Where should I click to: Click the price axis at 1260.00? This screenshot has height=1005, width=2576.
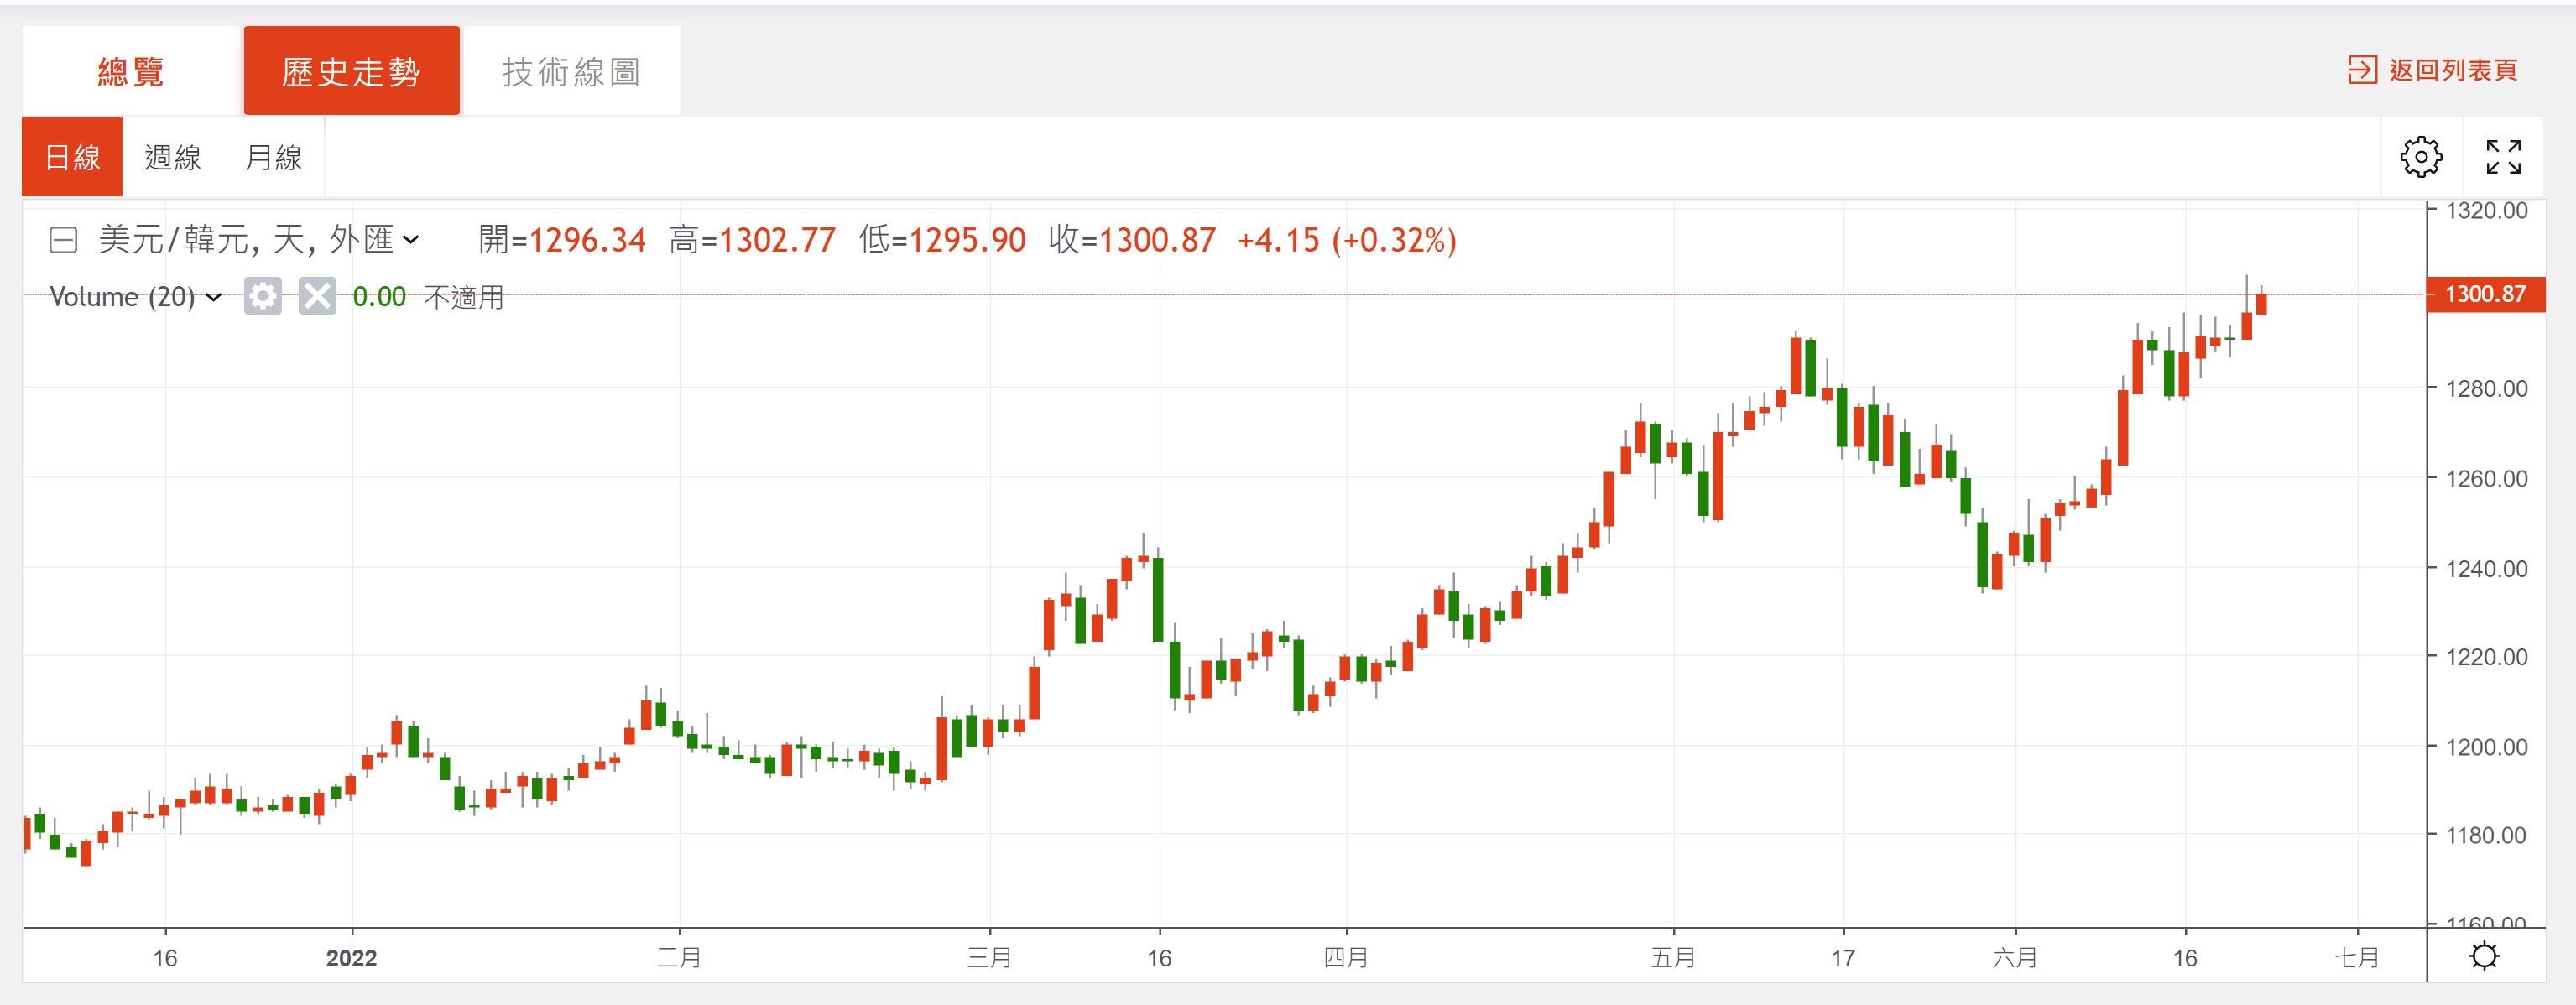[x=2486, y=478]
